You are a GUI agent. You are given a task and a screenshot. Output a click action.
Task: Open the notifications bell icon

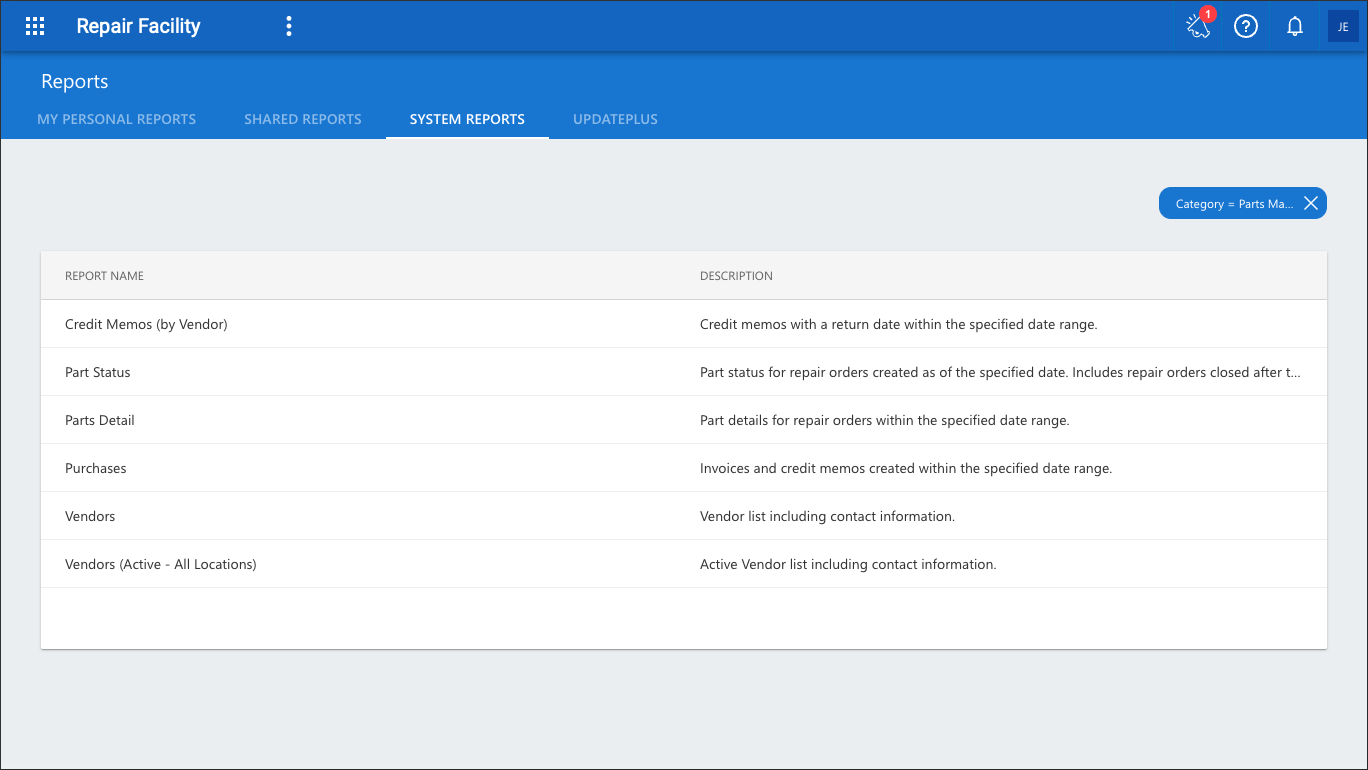click(x=1295, y=27)
